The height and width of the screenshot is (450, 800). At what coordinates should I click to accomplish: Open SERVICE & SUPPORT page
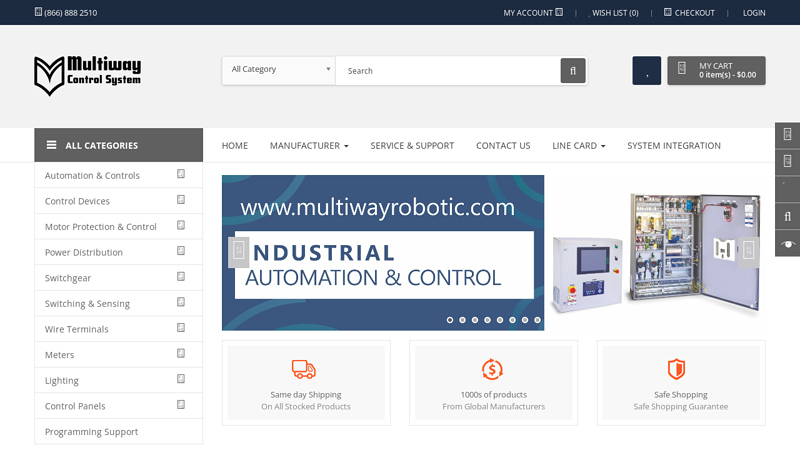(412, 145)
